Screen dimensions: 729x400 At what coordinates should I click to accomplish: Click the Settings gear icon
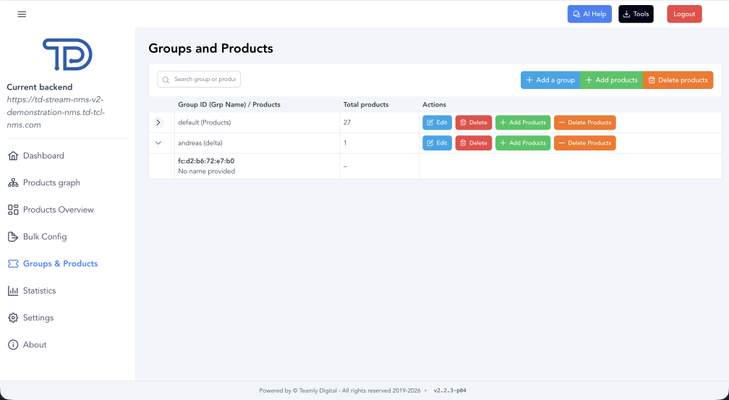[x=13, y=318]
